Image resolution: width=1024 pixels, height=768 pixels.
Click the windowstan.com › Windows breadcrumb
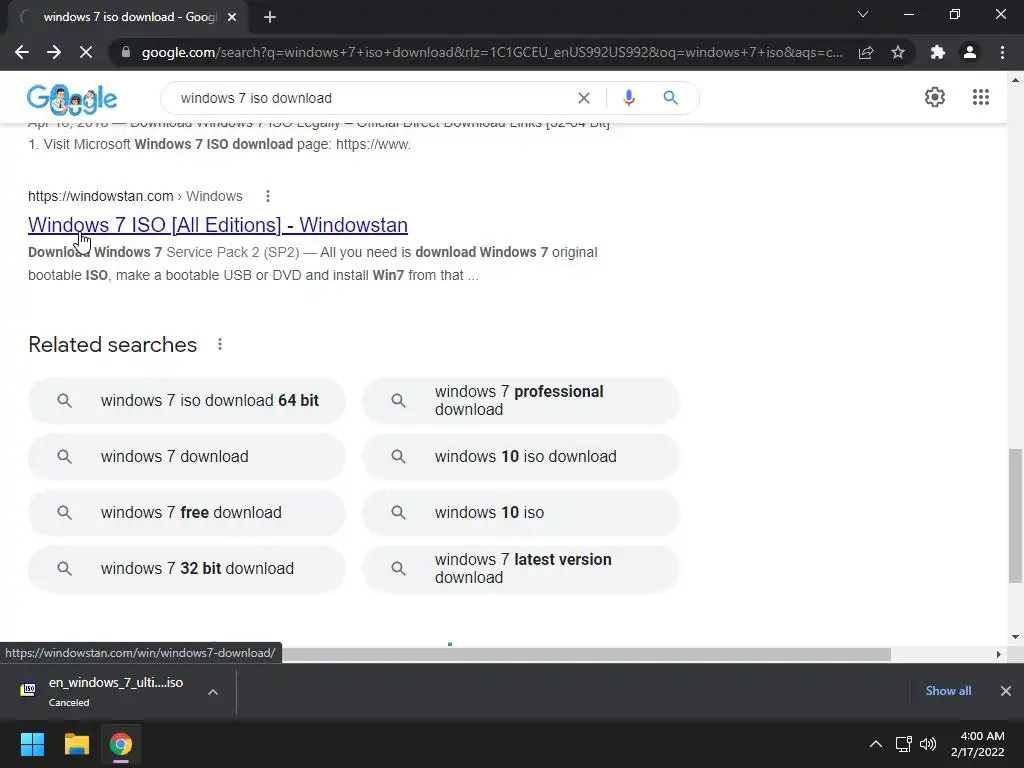135,196
